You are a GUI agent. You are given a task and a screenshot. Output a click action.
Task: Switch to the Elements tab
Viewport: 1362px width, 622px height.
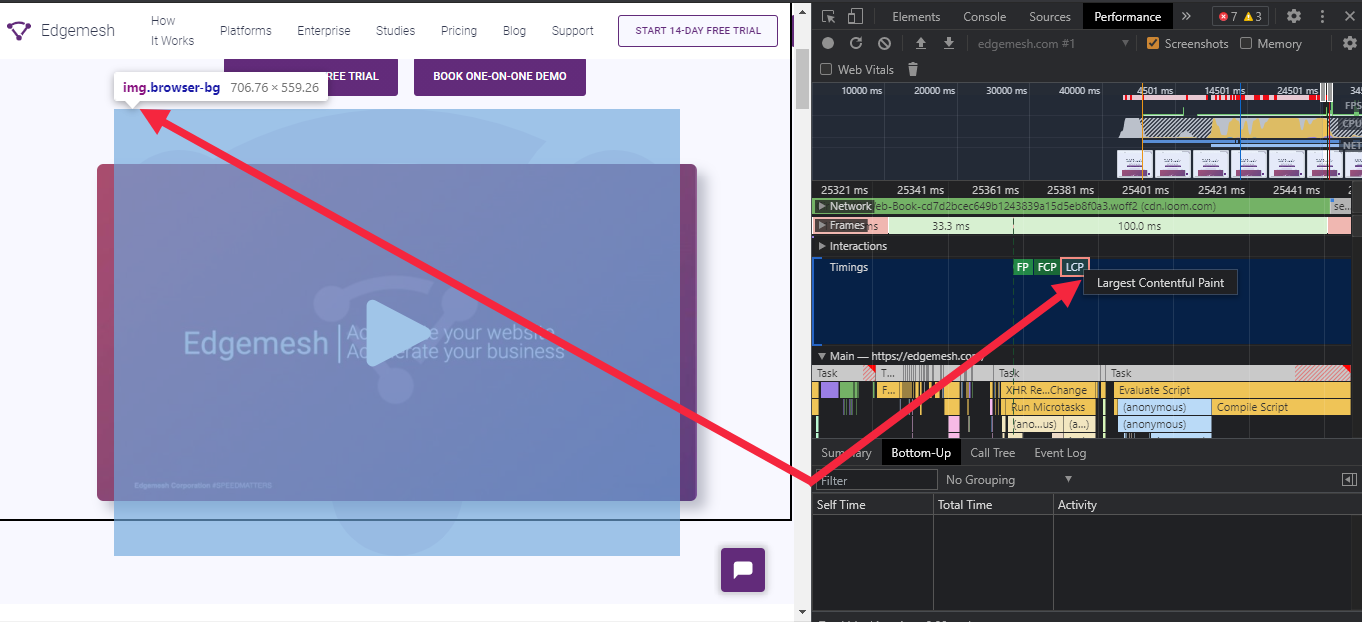coord(916,16)
